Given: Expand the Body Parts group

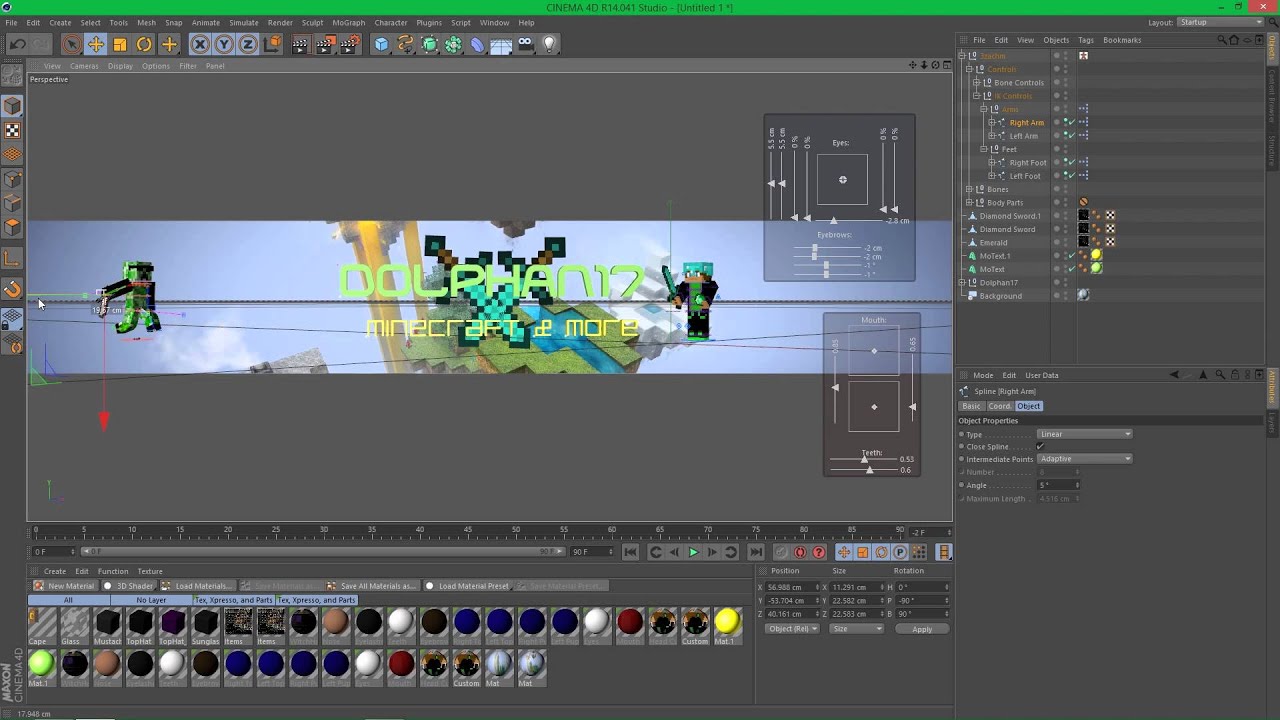Looking at the screenshot, I should pos(969,202).
